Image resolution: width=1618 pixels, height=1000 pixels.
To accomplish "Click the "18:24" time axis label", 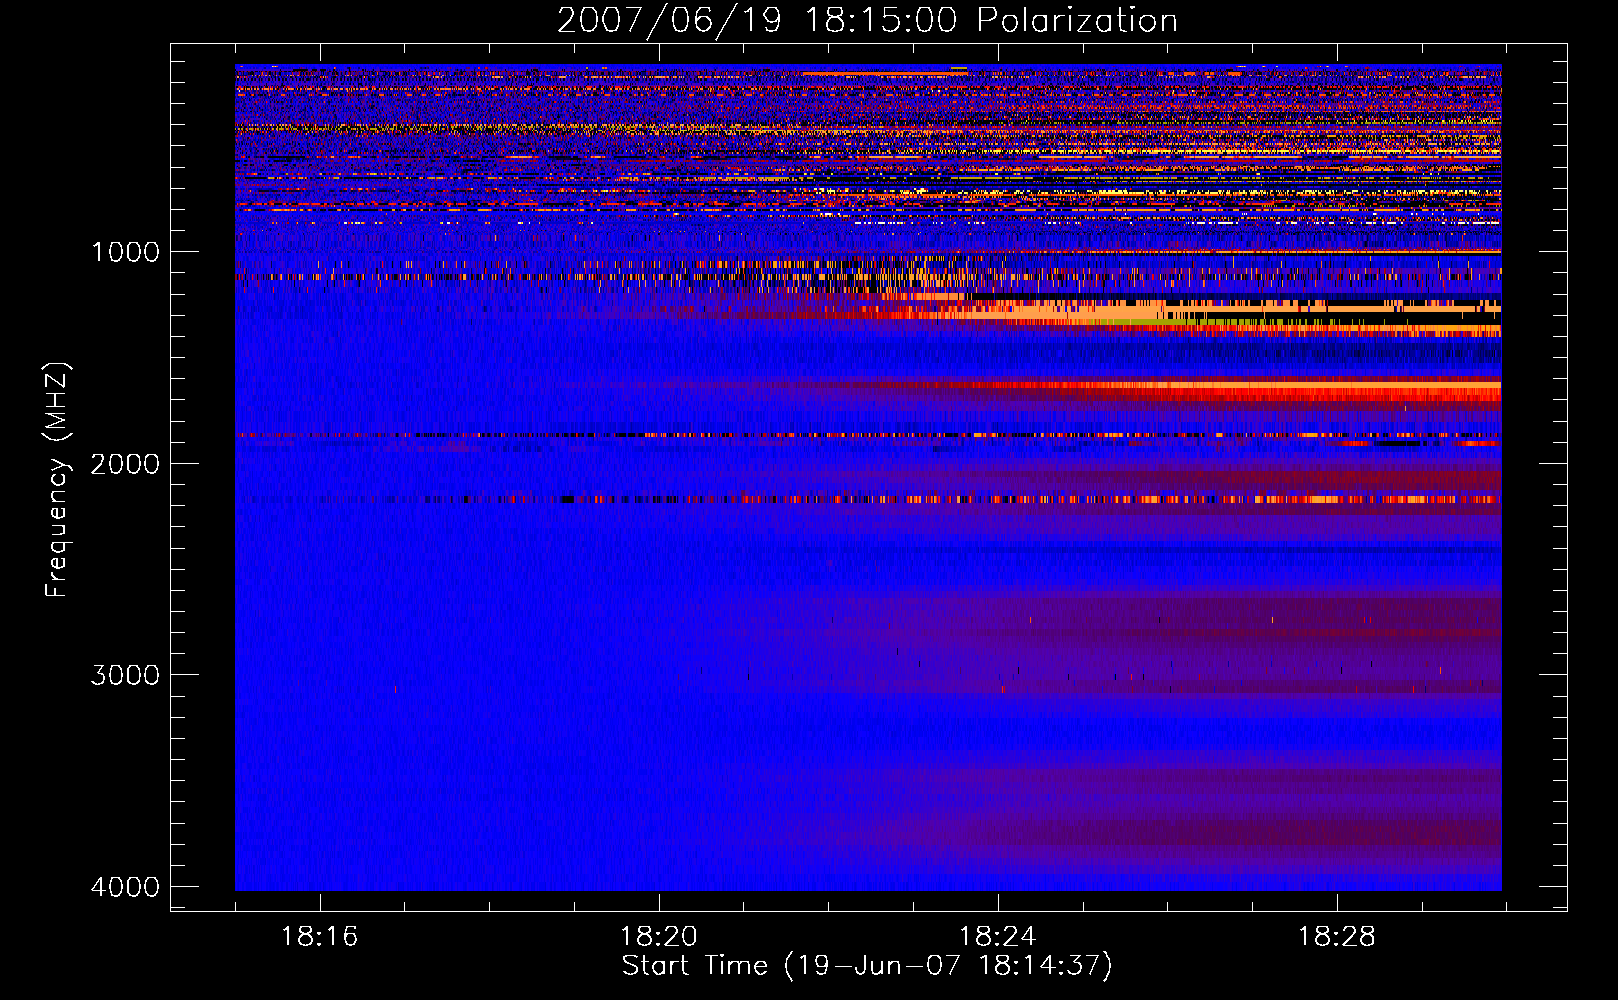I will pos(997,937).
